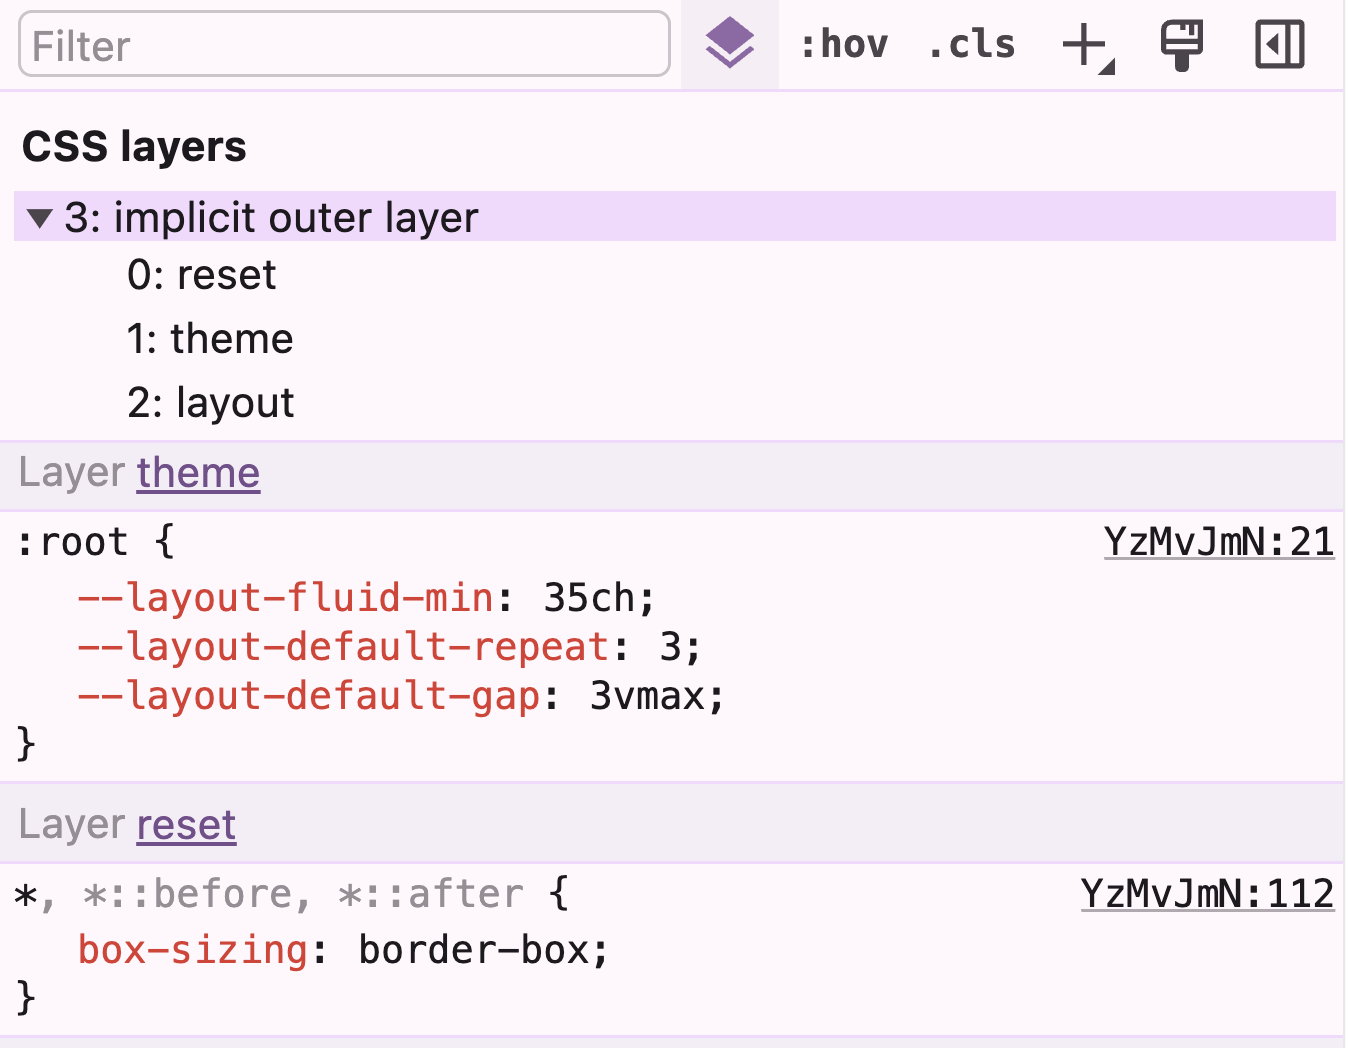Click the purple layers diamond icon

pyautogui.click(x=729, y=44)
